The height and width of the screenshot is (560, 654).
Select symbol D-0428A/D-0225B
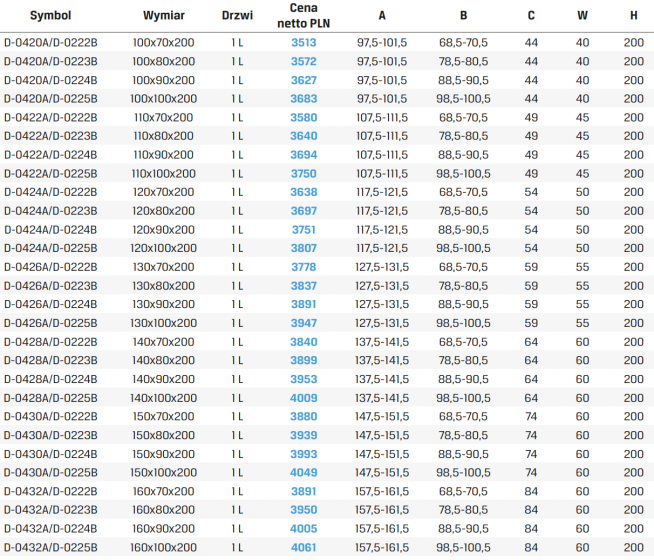point(50,398)
